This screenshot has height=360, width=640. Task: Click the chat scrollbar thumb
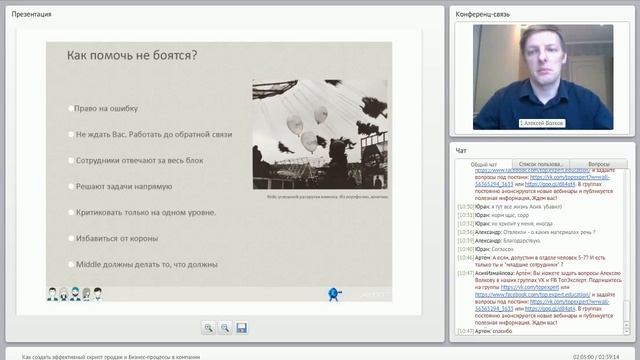tap(627, 310)
